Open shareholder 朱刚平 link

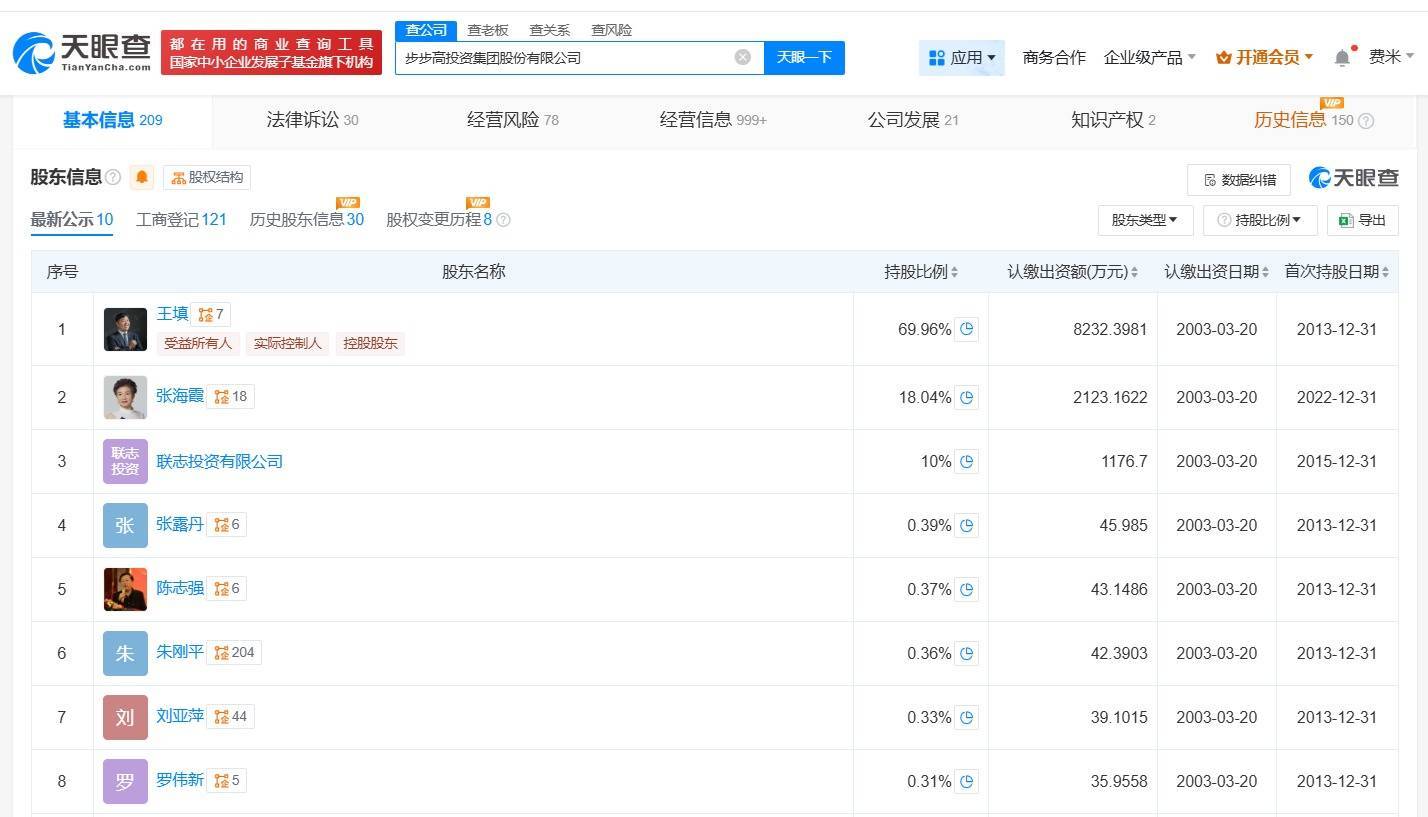click(180, 652)
